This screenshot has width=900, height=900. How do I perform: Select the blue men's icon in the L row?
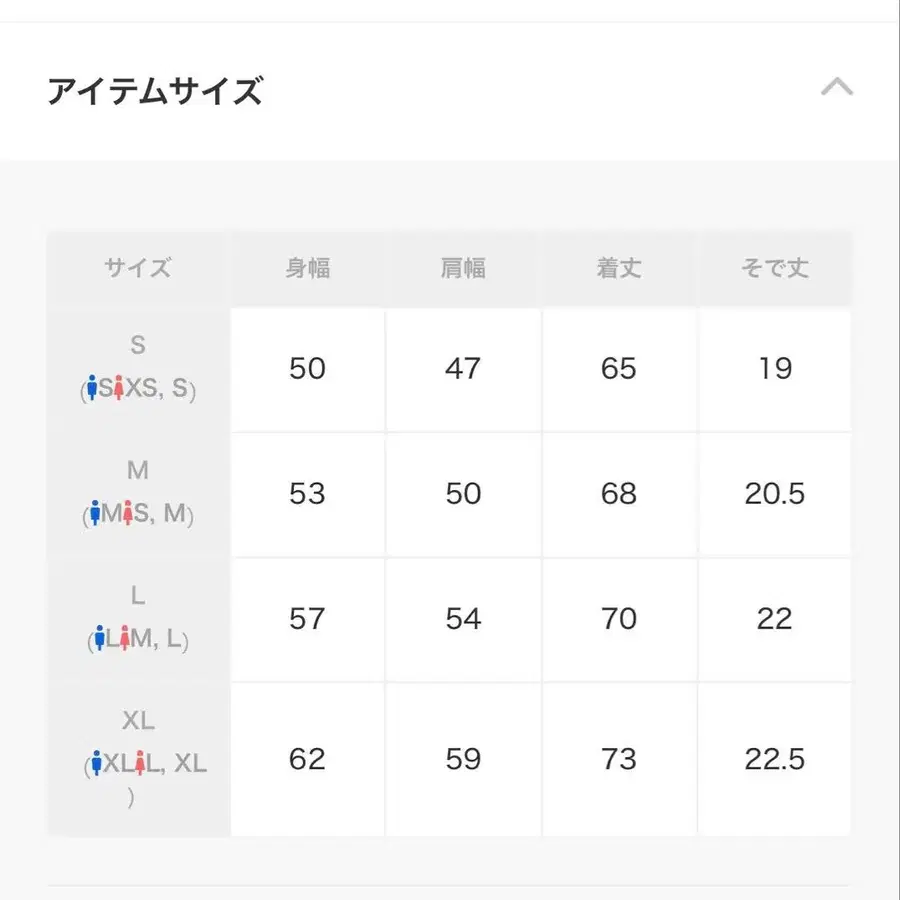pyautogui.click(x=100, y=638)
